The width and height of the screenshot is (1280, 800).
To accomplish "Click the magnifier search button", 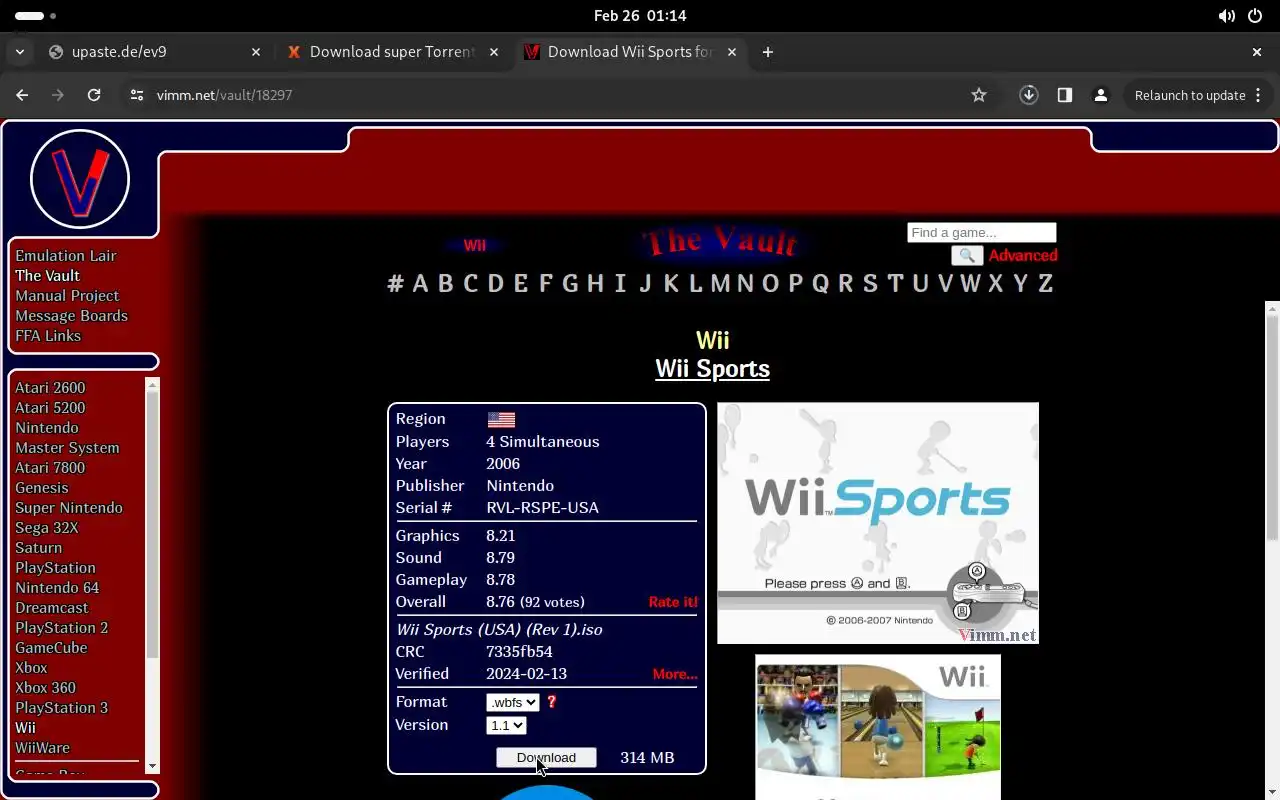I will click(967, 256).
